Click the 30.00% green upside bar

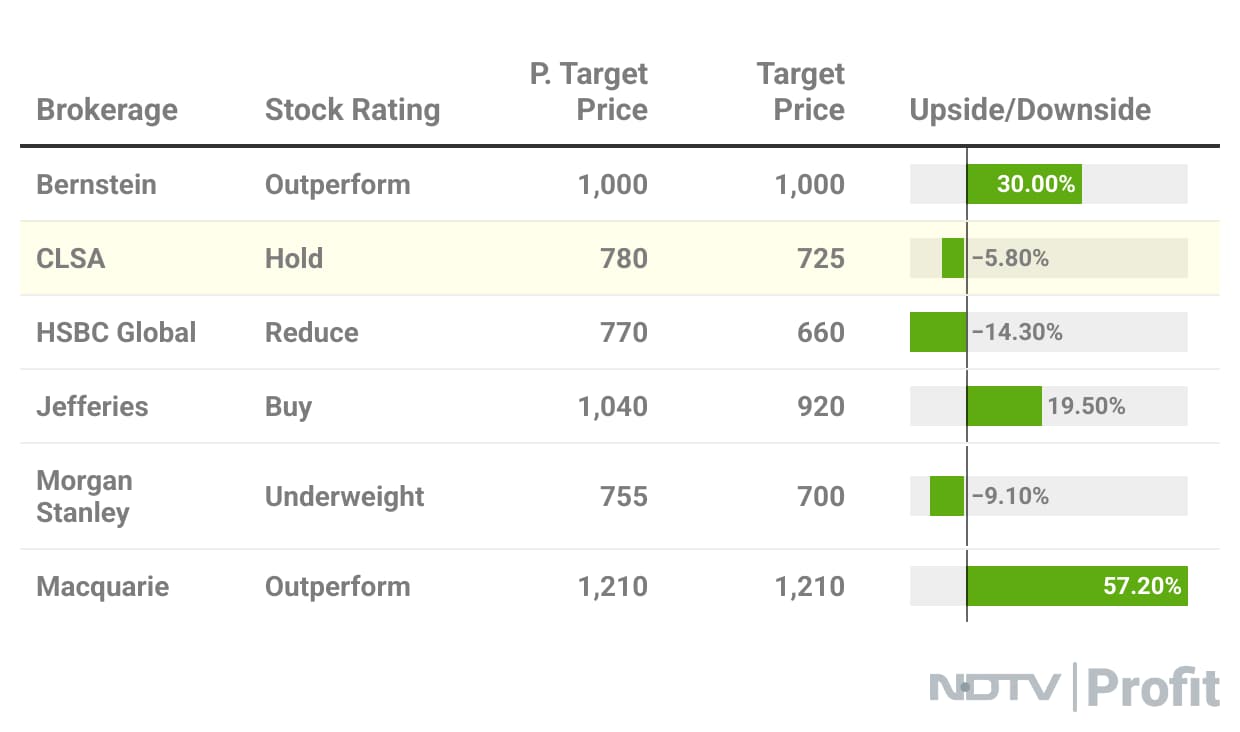pos(1024,184)
